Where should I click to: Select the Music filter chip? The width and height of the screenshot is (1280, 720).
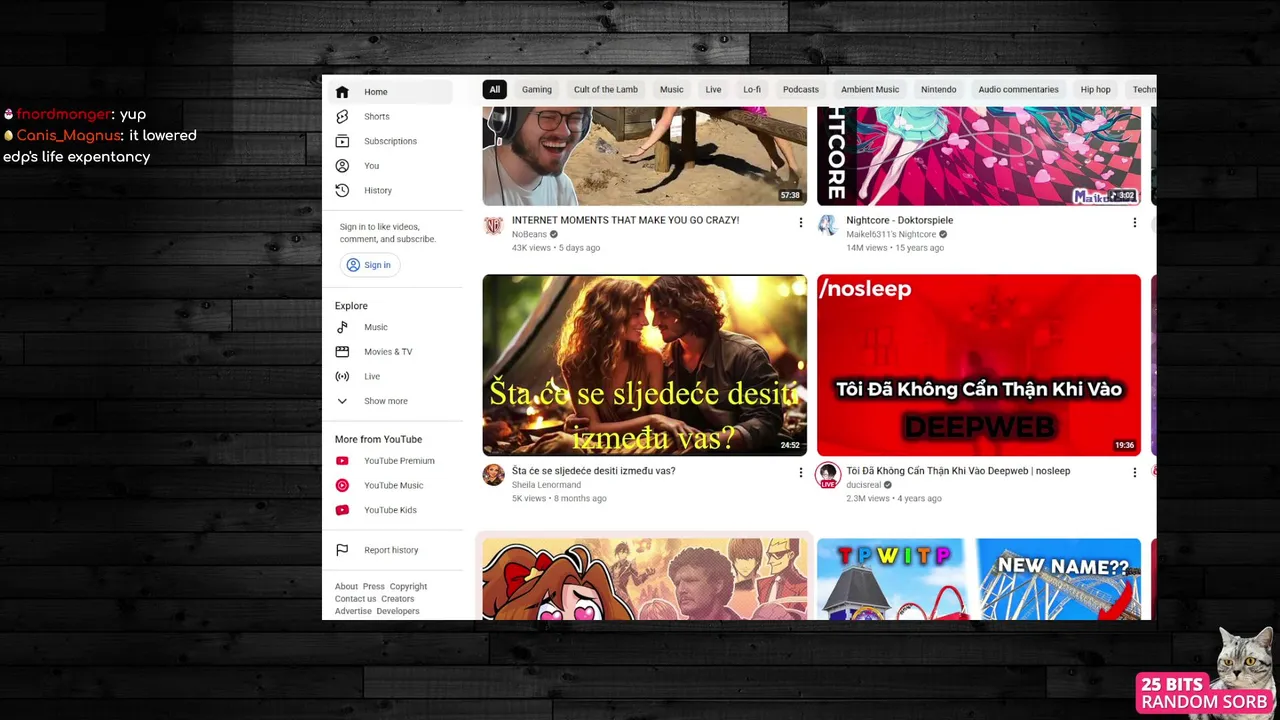tap(672, 89)
